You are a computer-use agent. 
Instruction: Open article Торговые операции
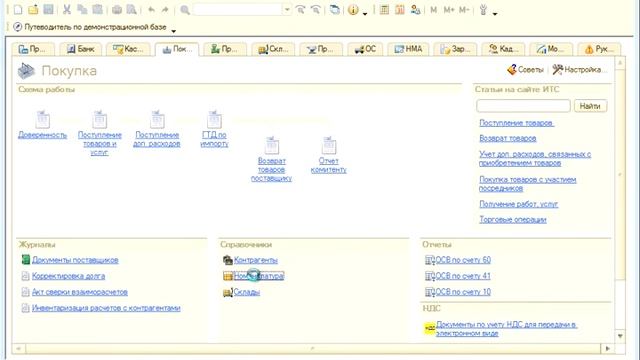[x=513, y=219]
